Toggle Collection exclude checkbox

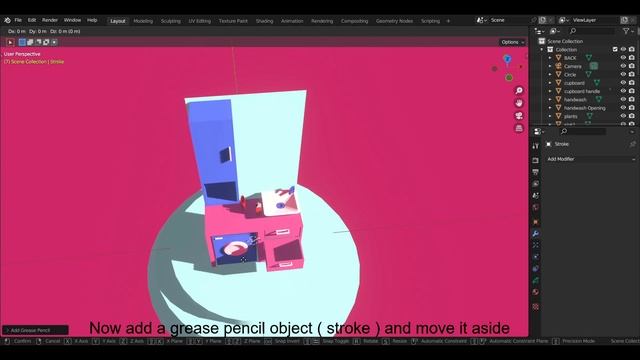(615, 49)
